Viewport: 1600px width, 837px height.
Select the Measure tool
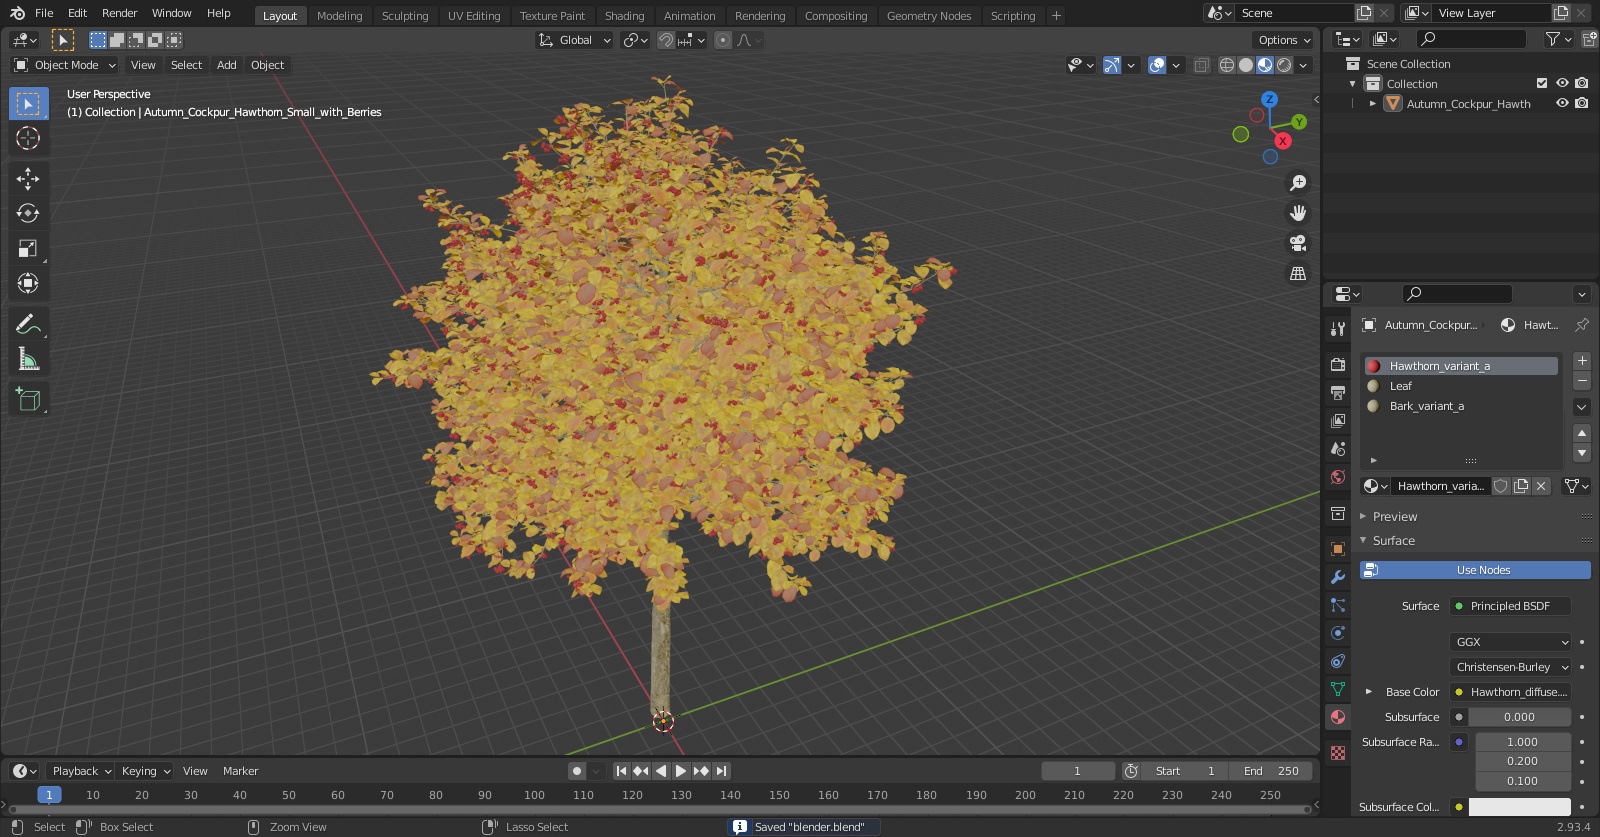pos(28,359)
